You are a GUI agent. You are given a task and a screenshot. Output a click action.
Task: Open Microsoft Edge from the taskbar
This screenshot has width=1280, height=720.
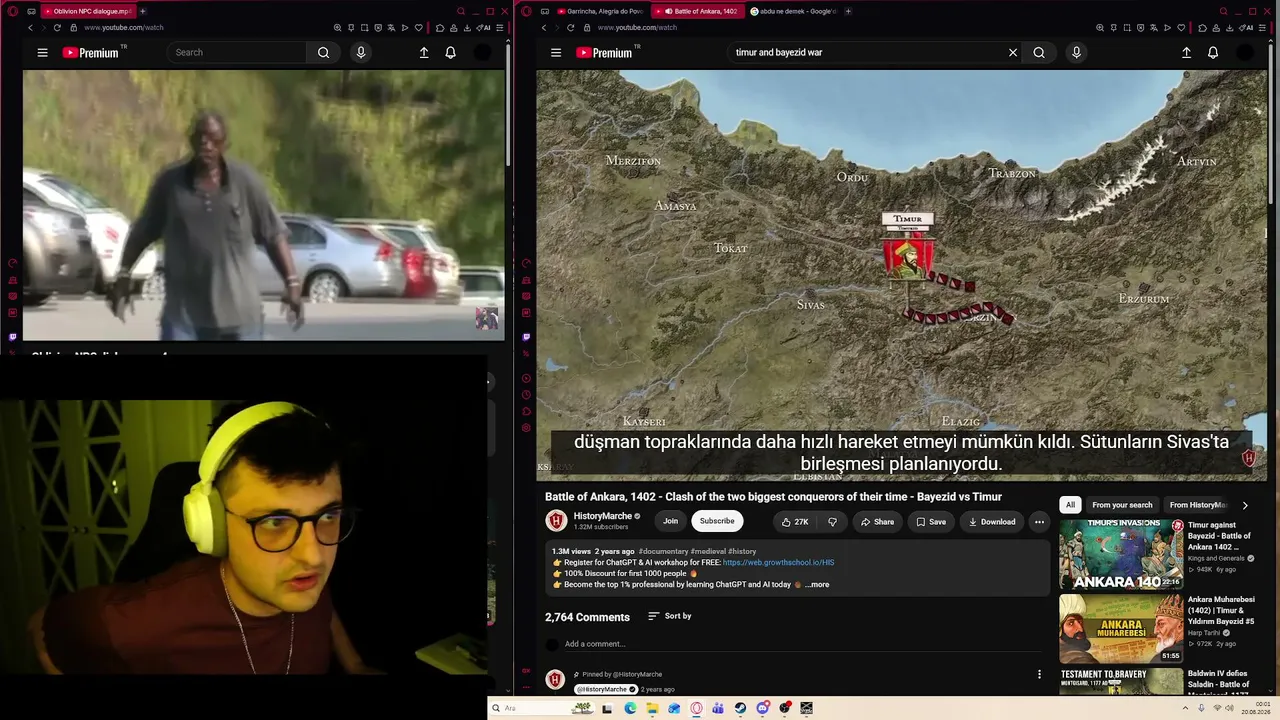point(630,708)
